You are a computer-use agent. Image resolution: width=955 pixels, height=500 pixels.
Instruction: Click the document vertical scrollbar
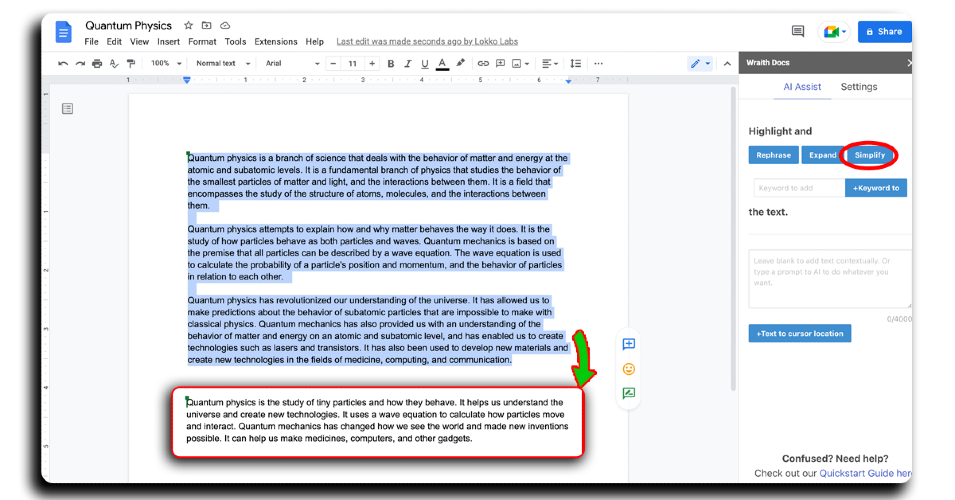coord(733,241)
